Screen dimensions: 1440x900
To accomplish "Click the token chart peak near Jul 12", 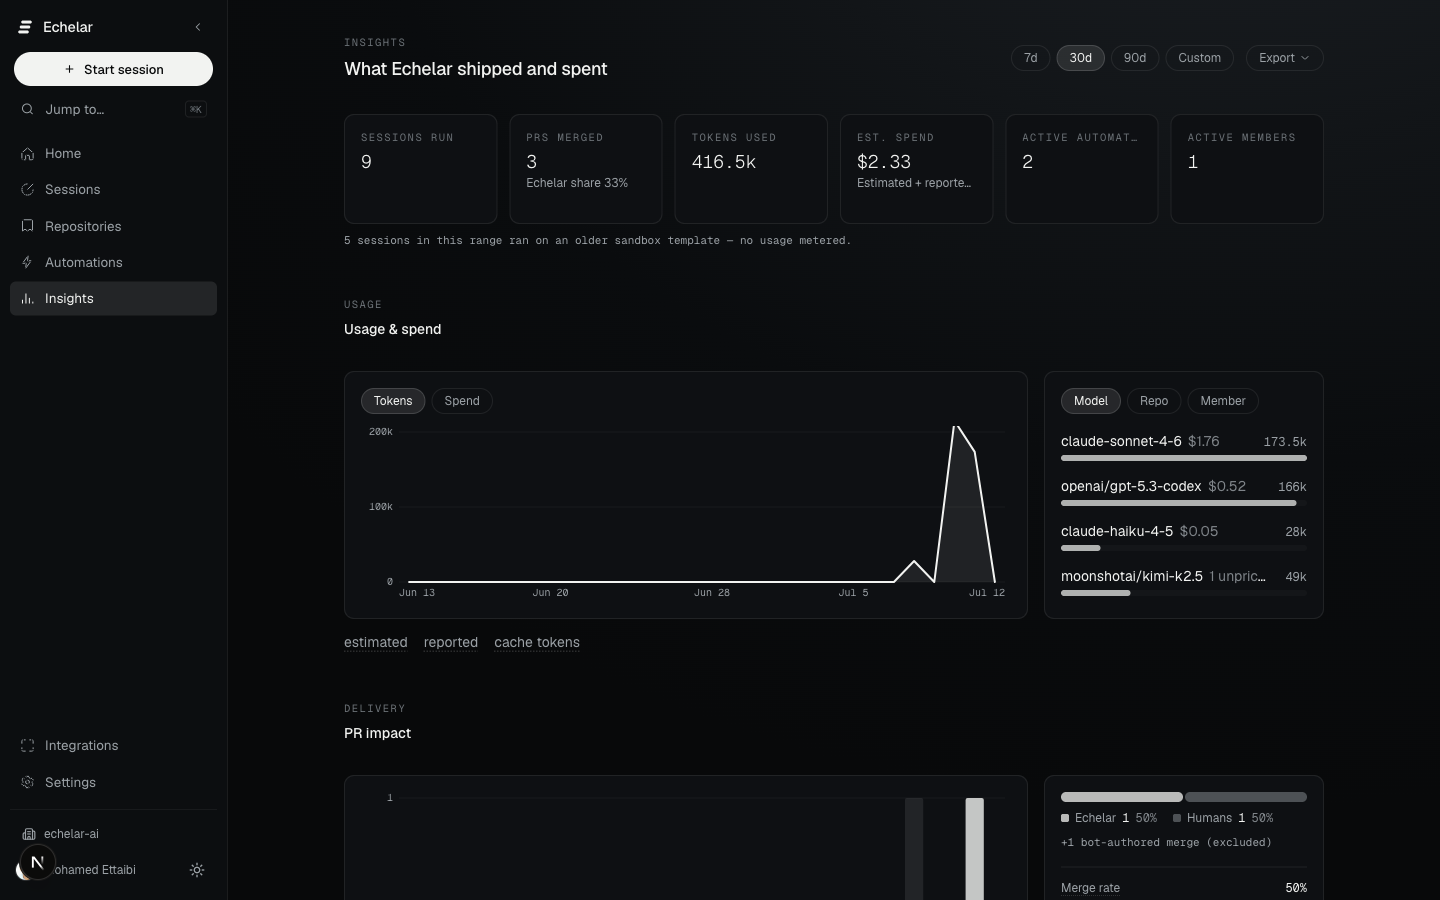I will tap(958, 429).
